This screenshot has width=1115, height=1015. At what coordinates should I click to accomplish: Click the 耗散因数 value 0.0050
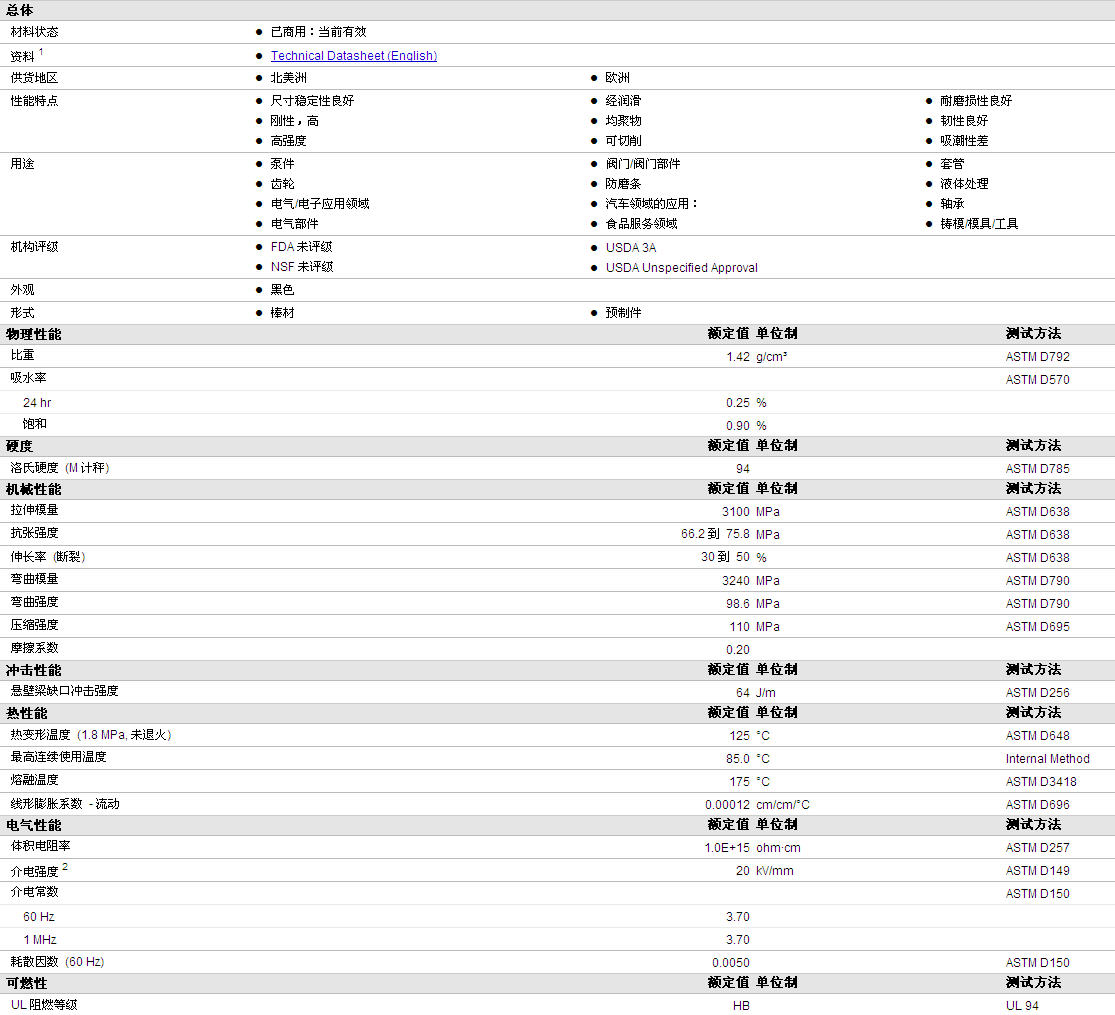tap(730, 962)
